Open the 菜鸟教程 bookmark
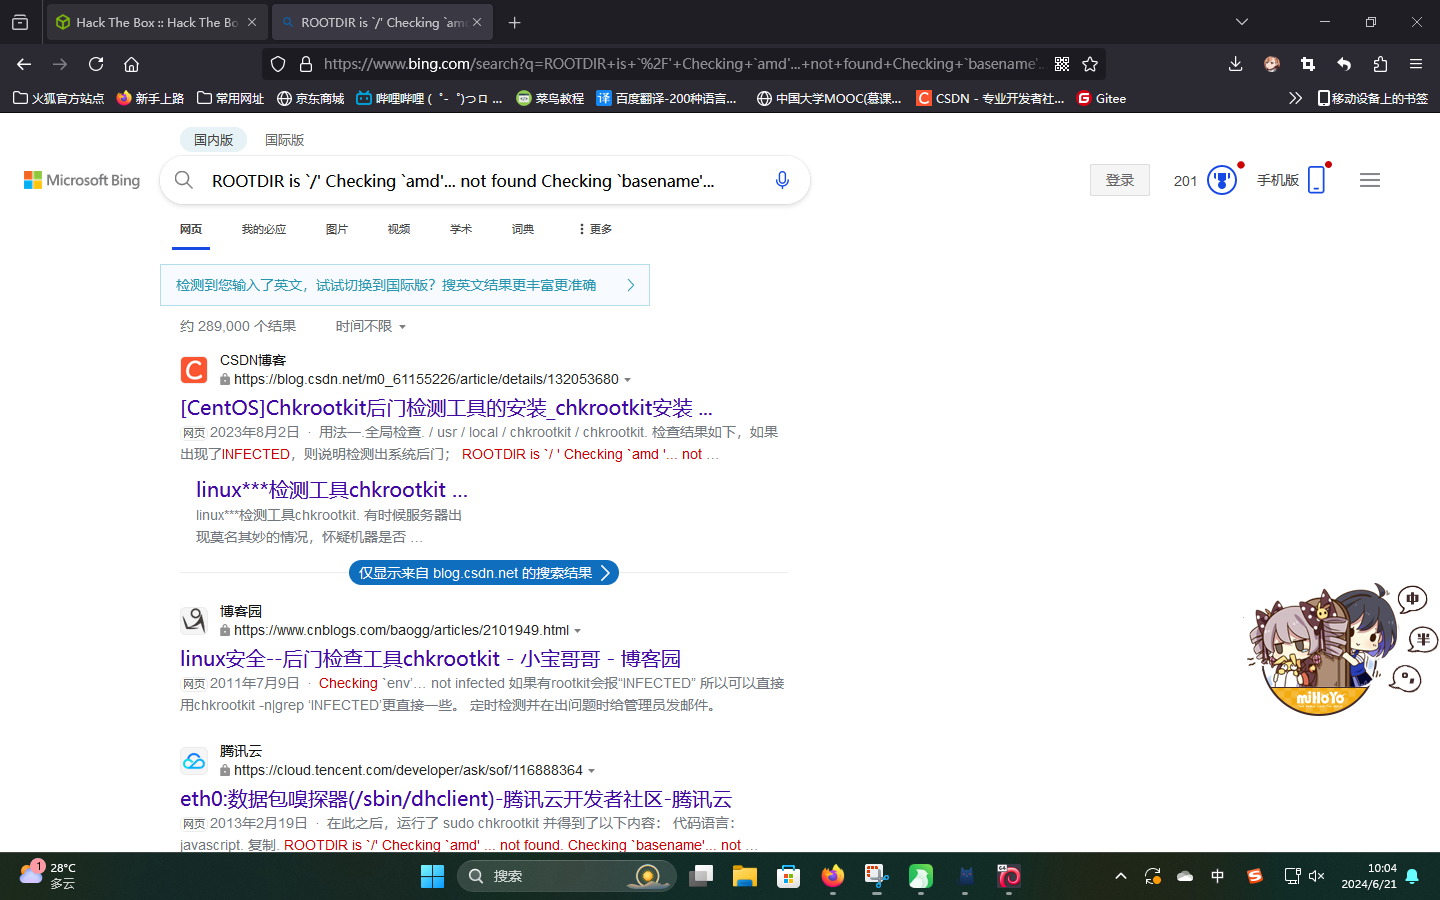 point(550,98)
